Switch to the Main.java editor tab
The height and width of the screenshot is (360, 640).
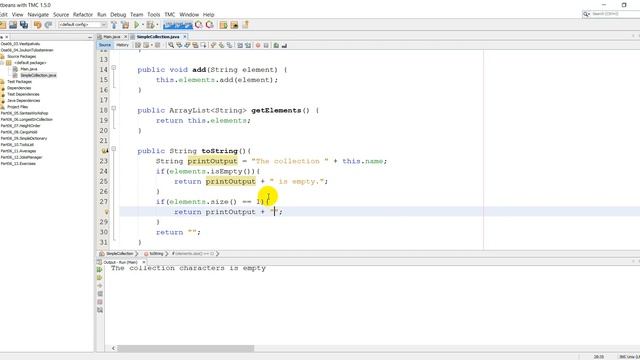click(x=111, y=37)
